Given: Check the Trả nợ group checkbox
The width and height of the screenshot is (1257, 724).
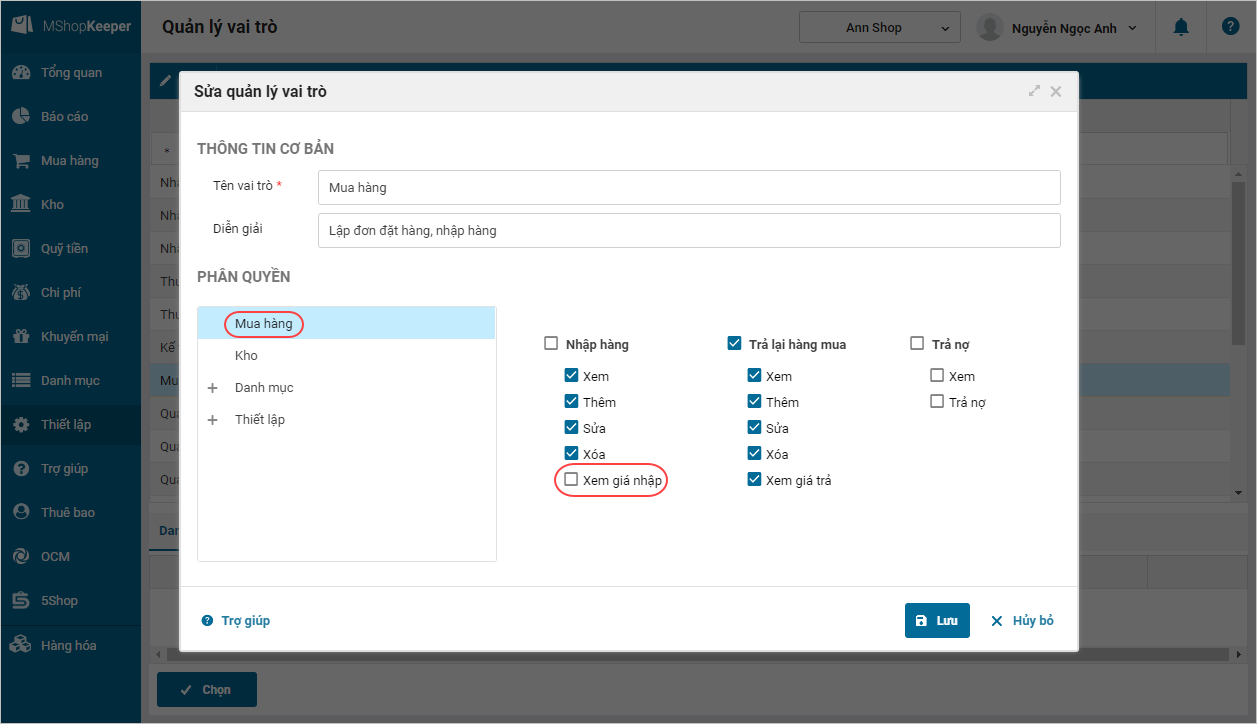Looking at the screenshot, I should click(x=917, y=344).
